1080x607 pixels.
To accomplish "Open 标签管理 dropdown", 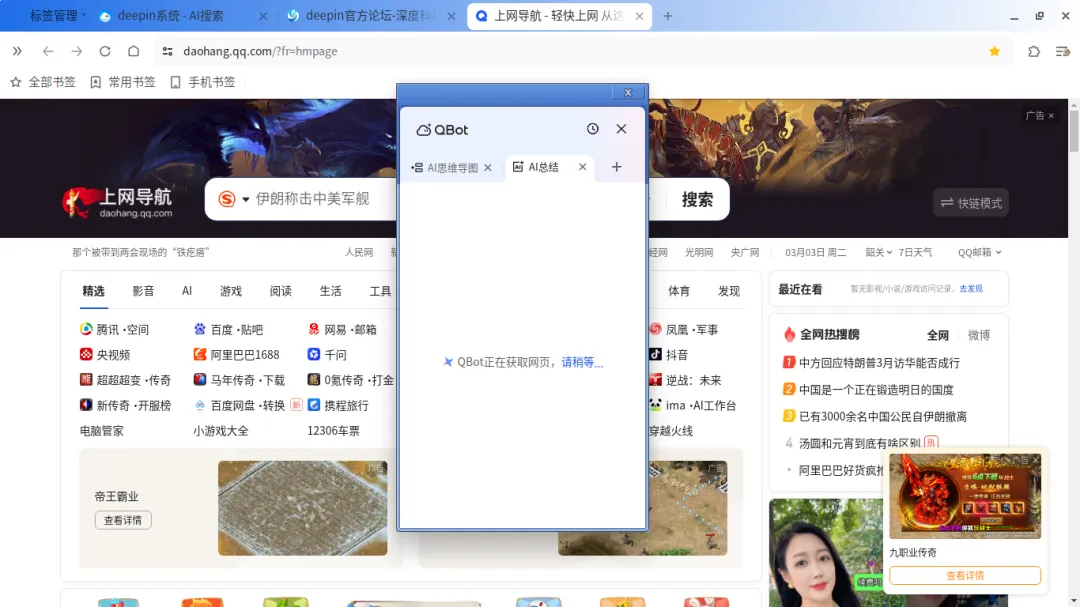I will pos(57,16).
